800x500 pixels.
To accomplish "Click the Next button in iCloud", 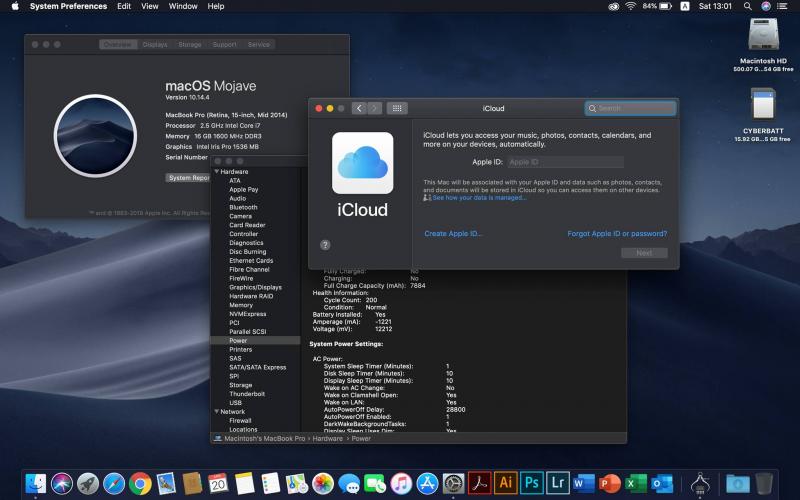I will tap(644, 253).
